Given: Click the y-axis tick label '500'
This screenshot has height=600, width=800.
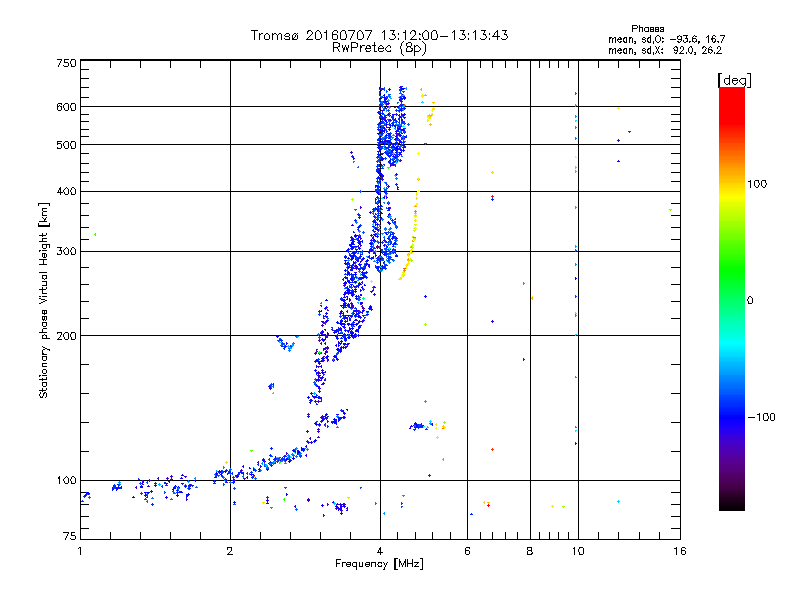Looking at the screenshot, I should tap(66, 145).
